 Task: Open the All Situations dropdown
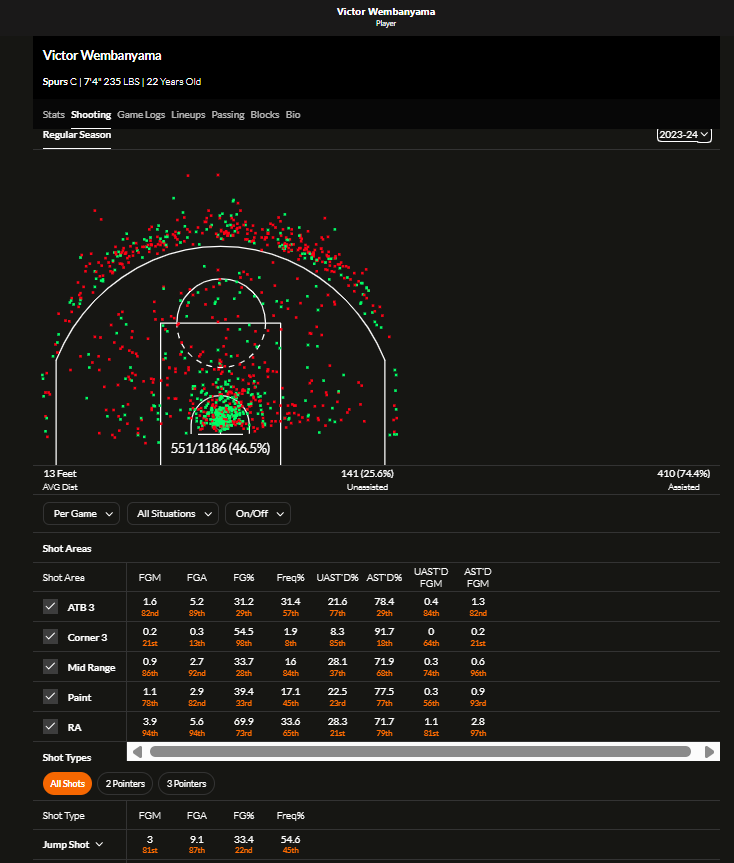pos(173,514)
